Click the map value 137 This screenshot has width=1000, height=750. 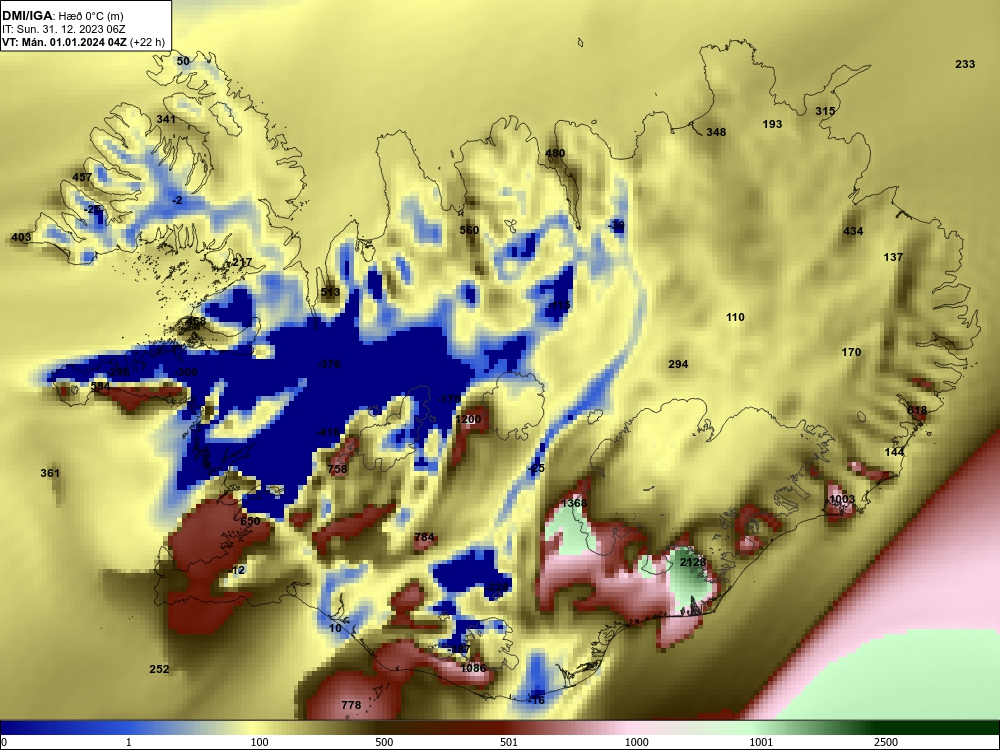(x=893, y=257)
